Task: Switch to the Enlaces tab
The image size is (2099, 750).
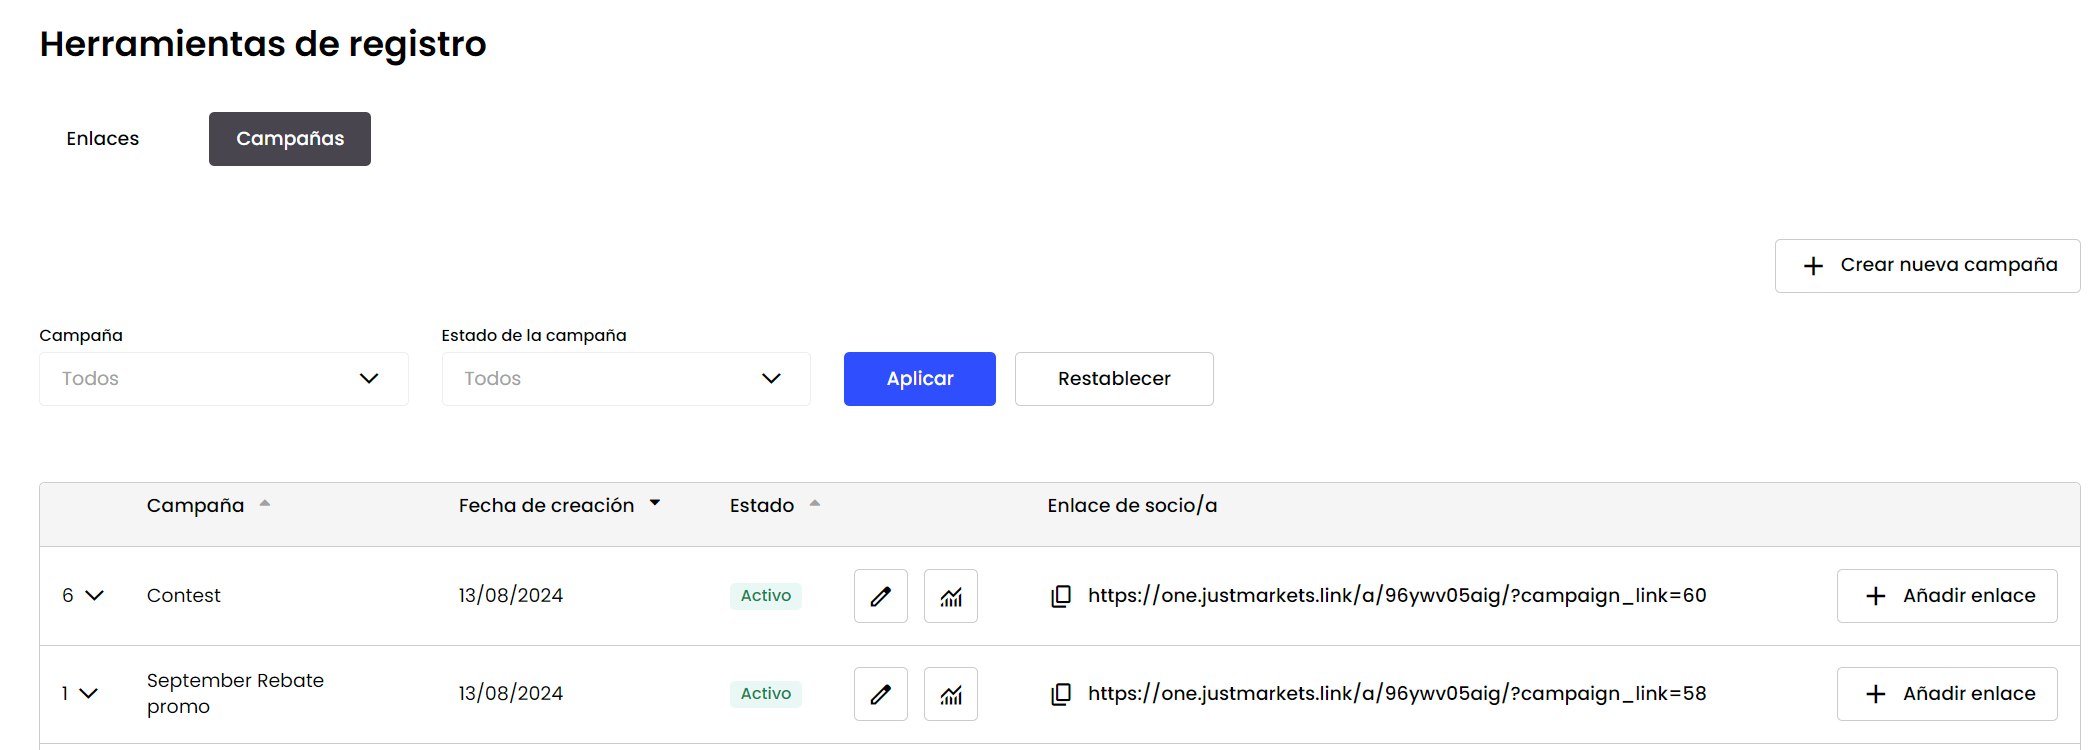Action: [103, 139]
